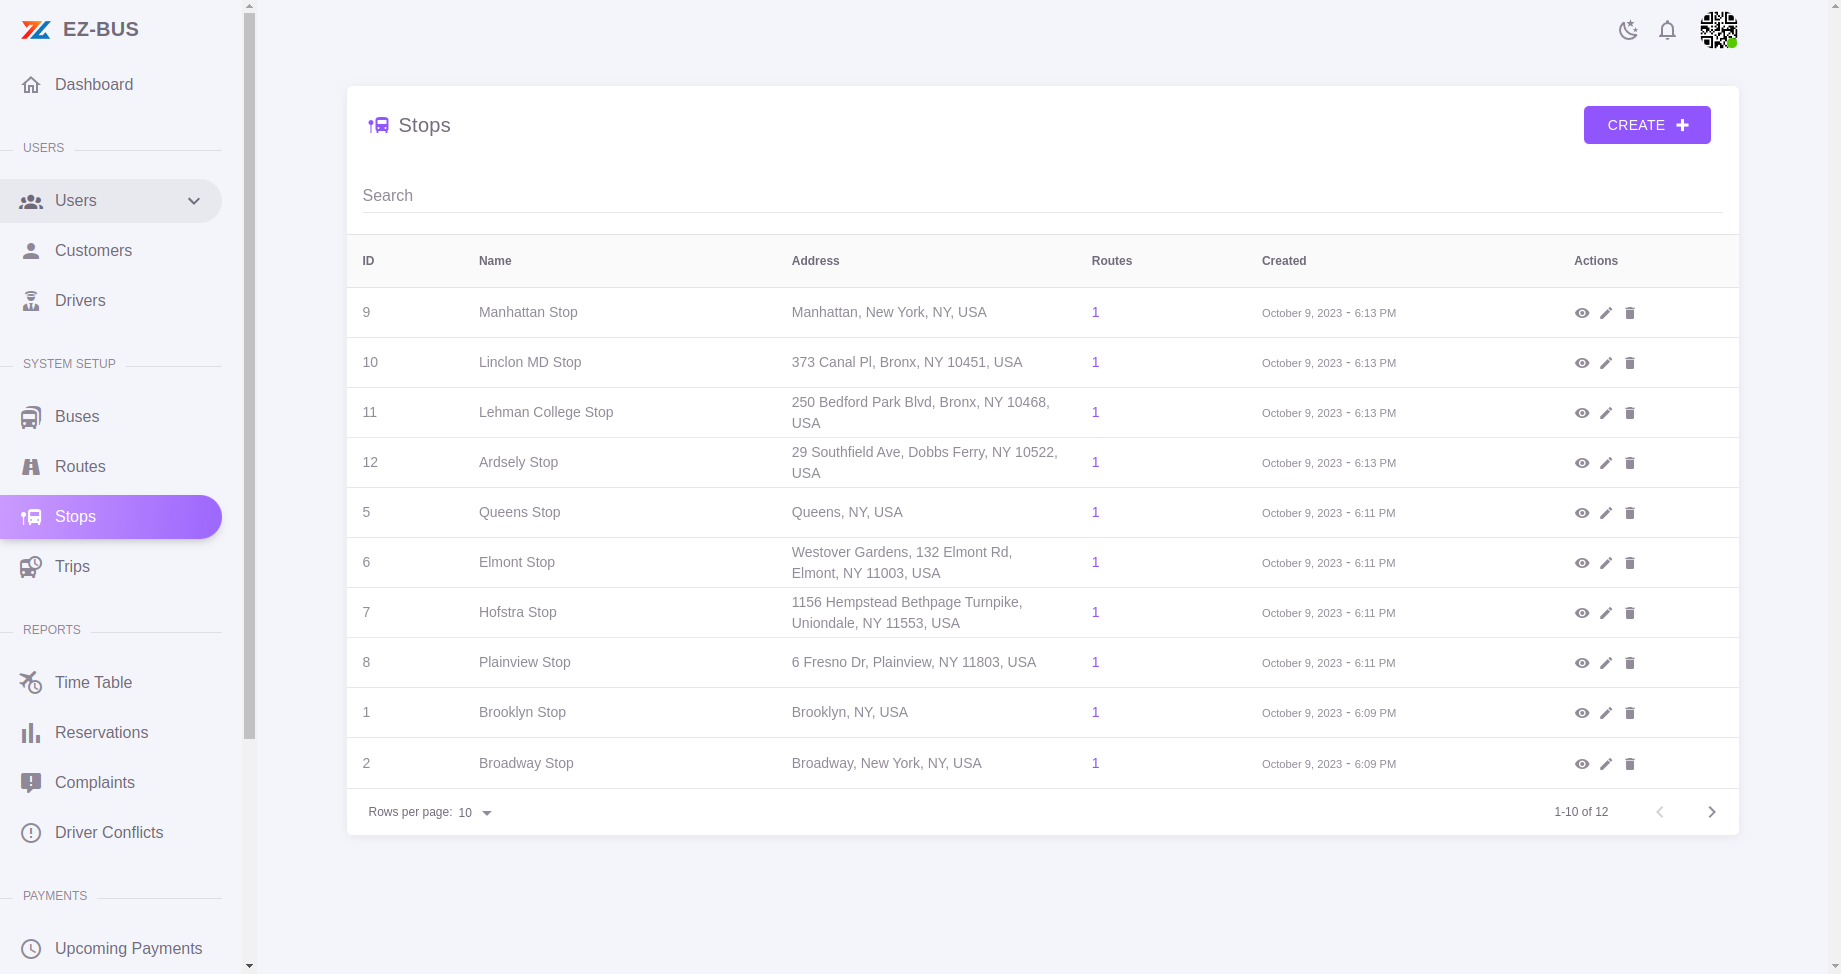Show Queens Stop details using eye icon
The image size is (1841, 974).
pos(1582,512)
